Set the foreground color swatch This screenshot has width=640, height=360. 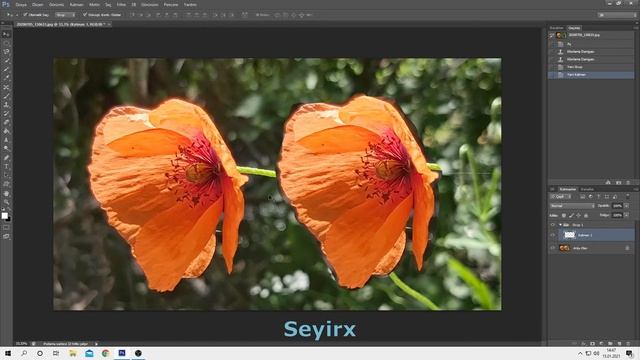(4, 216)
